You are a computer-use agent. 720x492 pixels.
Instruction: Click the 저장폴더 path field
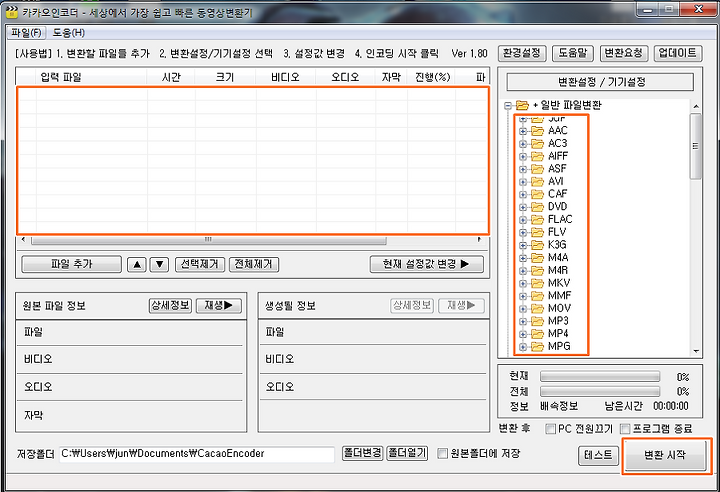(197, 454)
